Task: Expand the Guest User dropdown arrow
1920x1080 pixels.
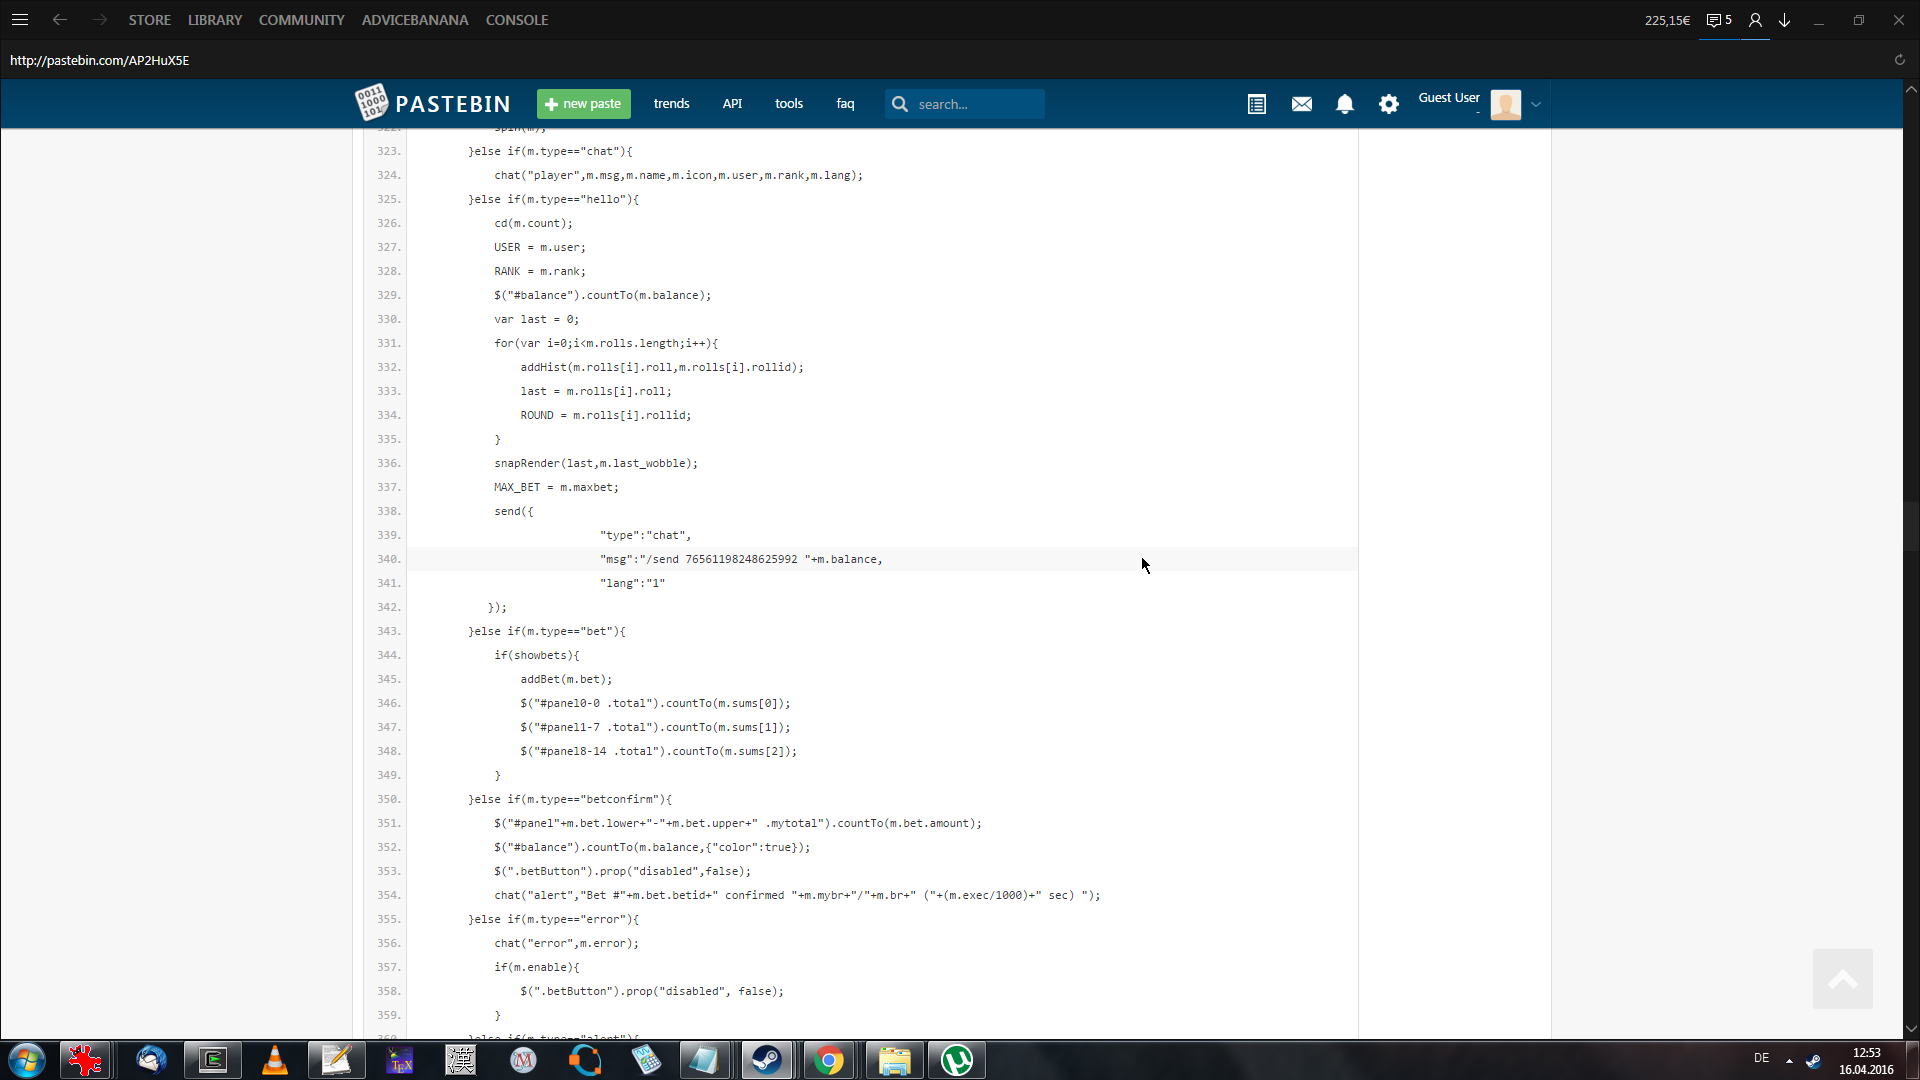Action: [x=1536, y=104]
